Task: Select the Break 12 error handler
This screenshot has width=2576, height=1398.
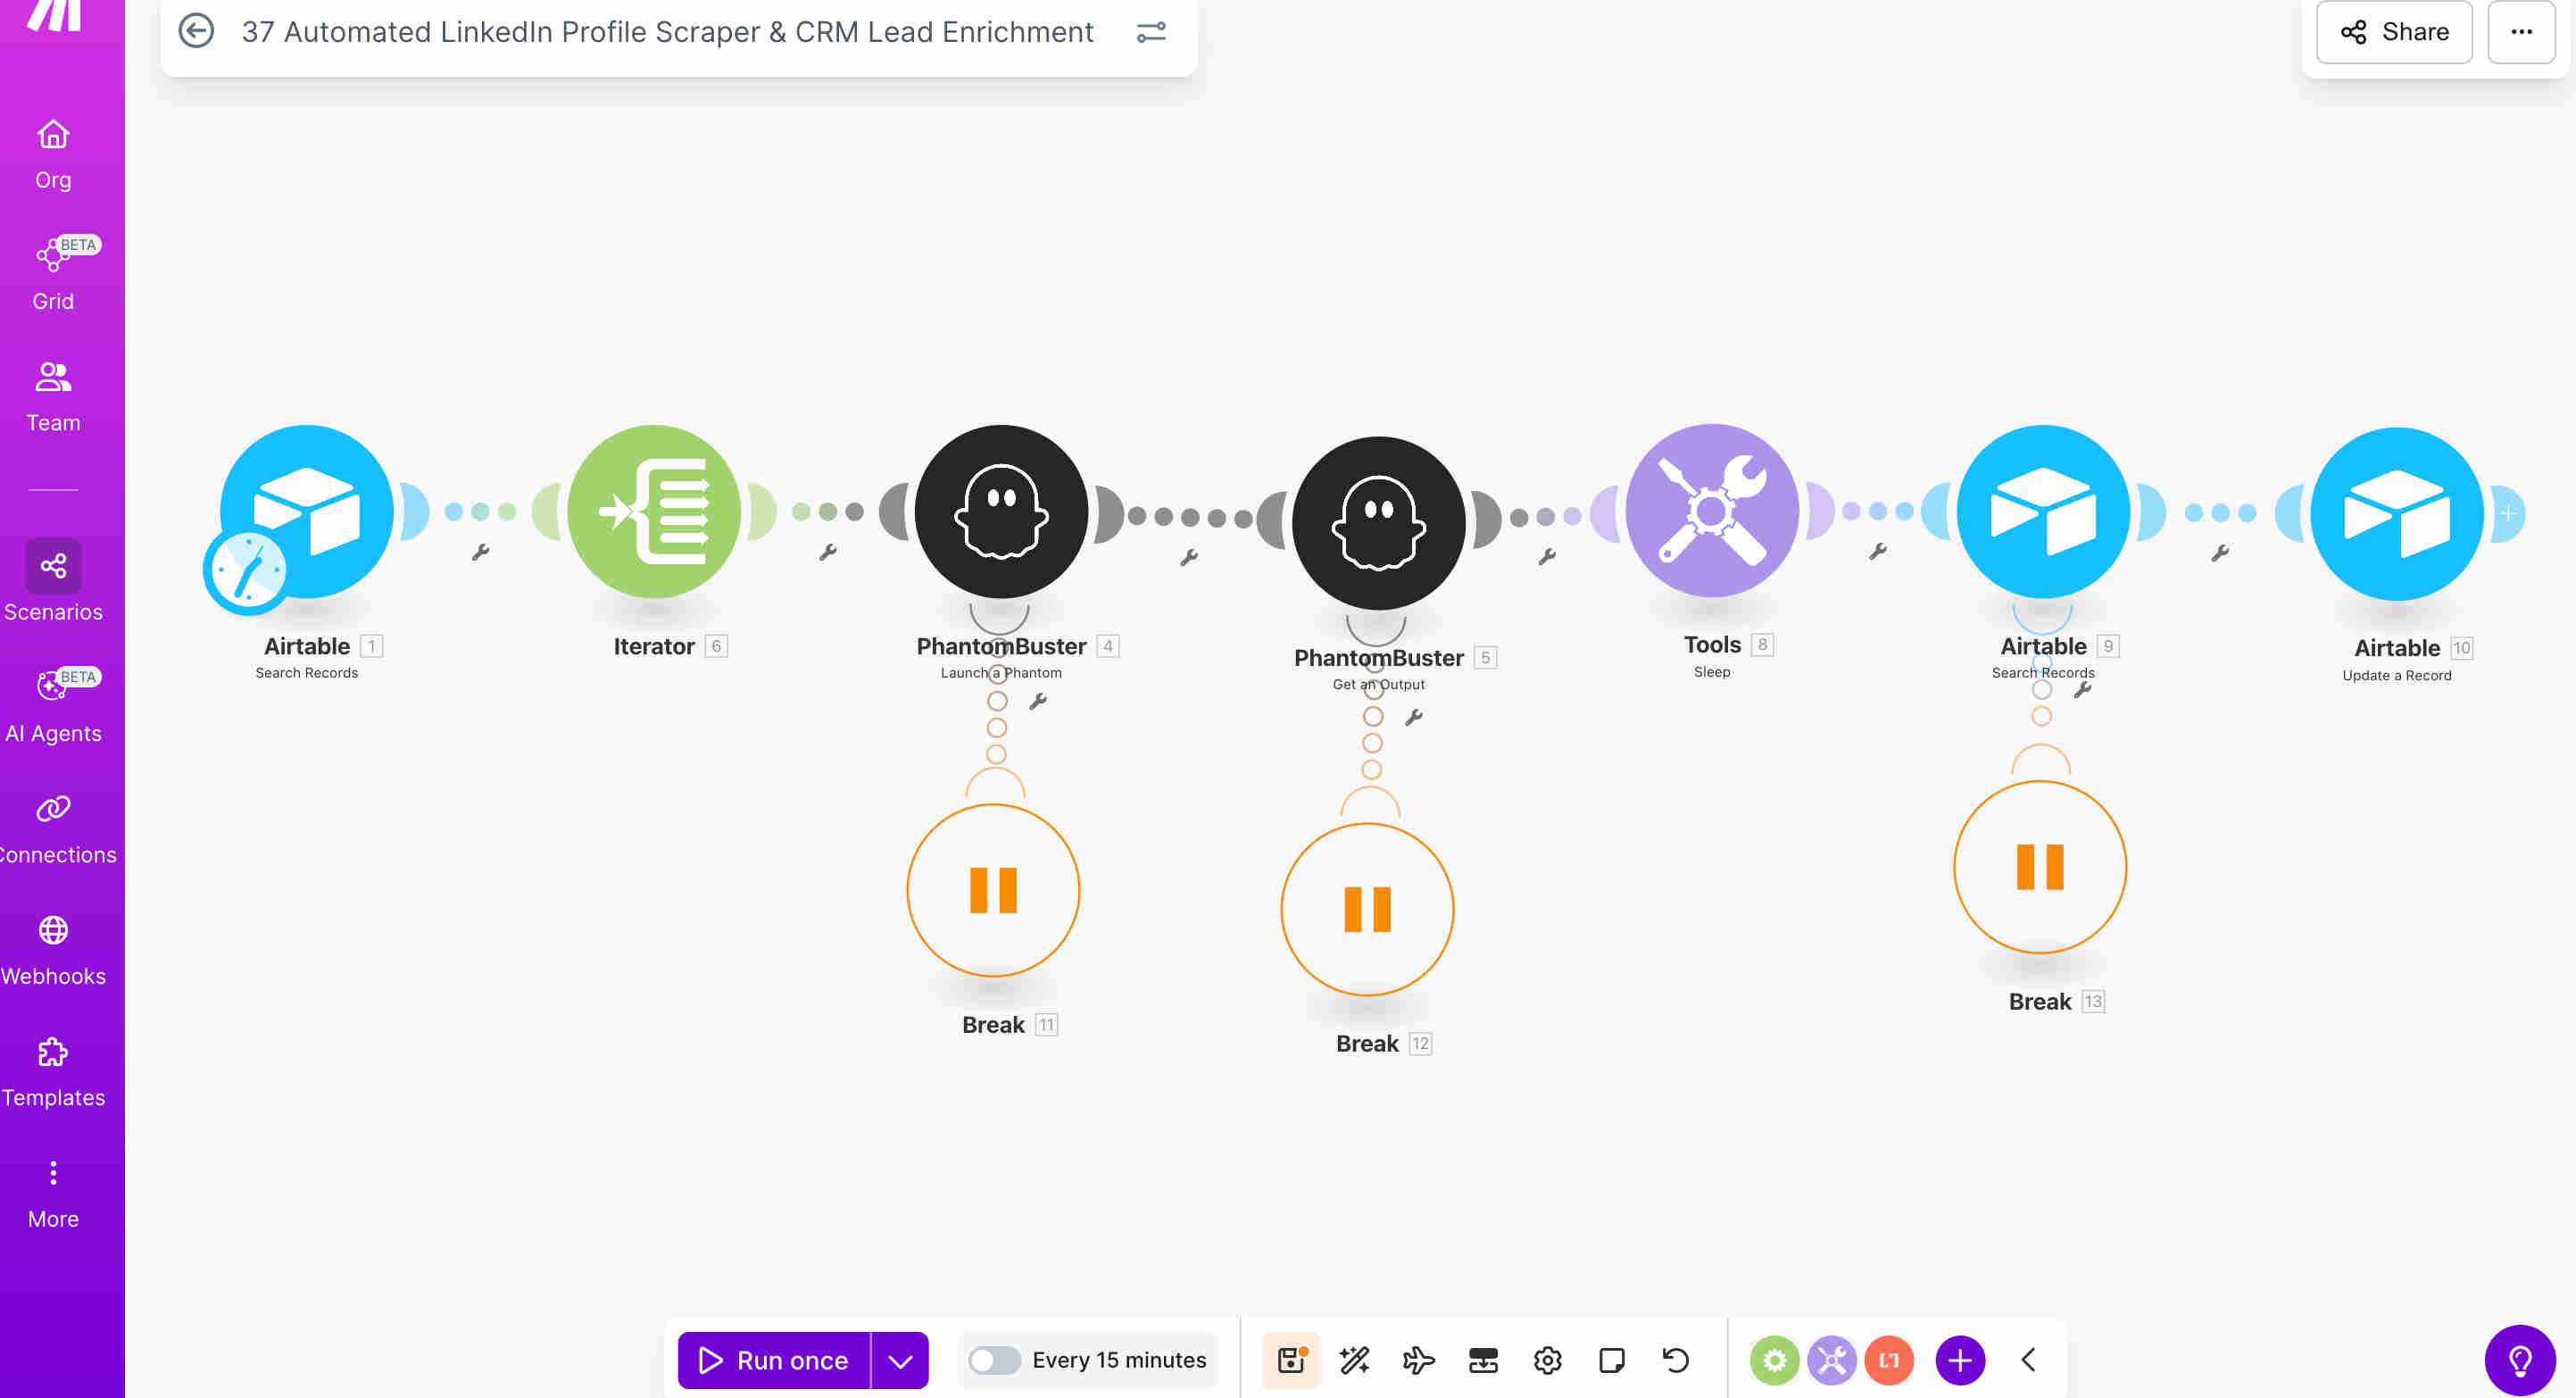Action: click(1367, 909)
